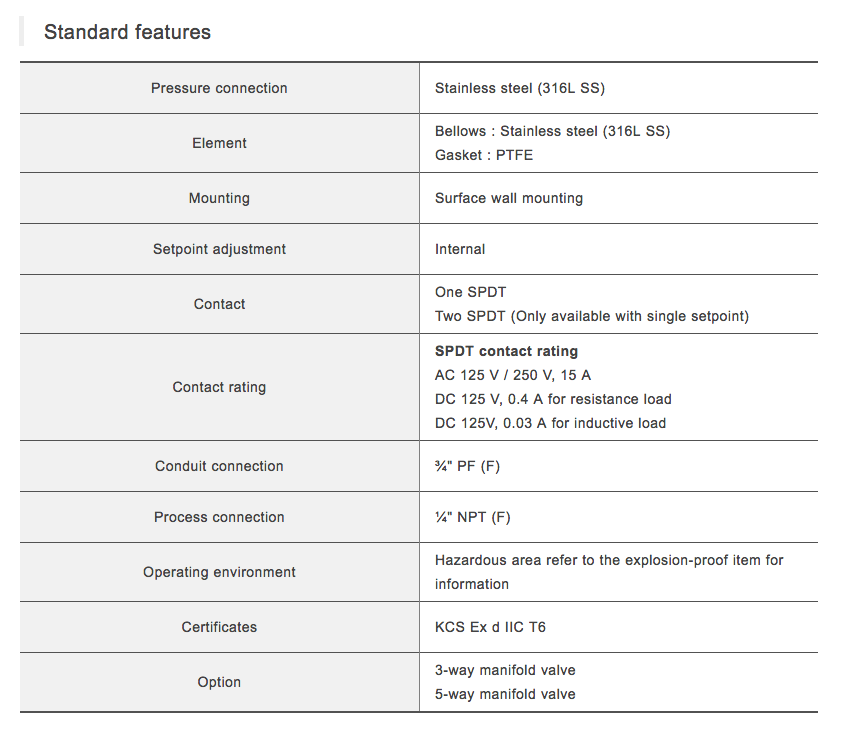Viewport: 854px width, 731px height.
Task: Select the Conduit connection label
Action: [x=219, y=466]
